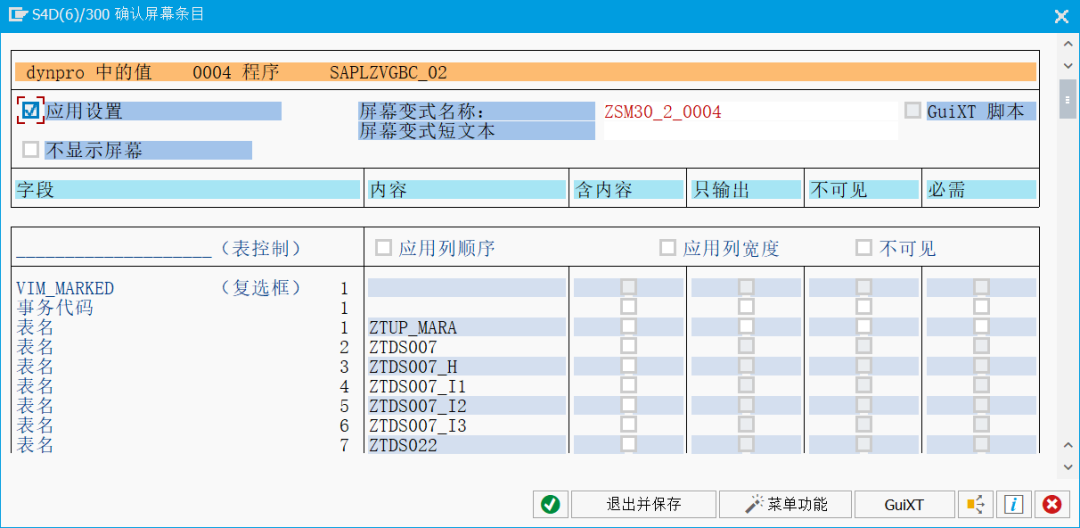Check the 应用列宽度 checkbox

(667, 248)
